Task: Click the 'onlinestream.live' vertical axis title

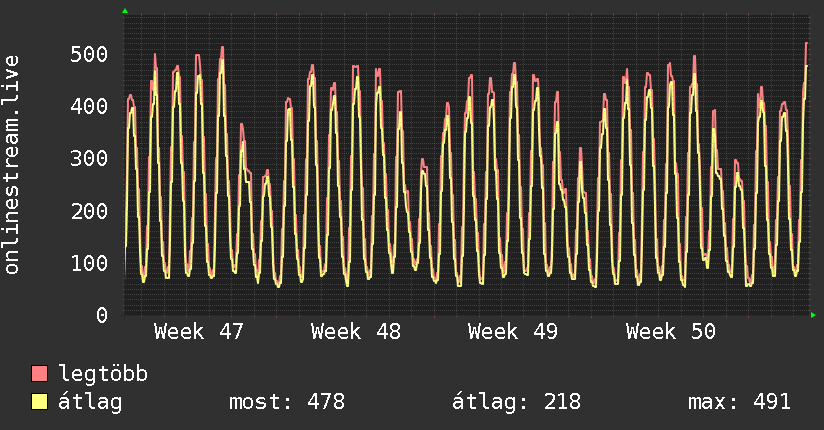Action: pyautogui.click(x=11, y=165)
